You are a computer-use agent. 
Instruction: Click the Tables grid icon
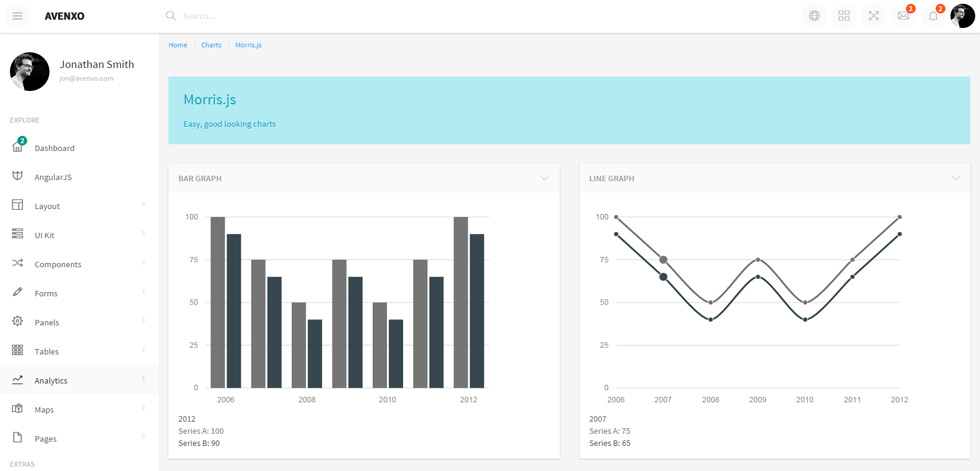click(18, 350)
